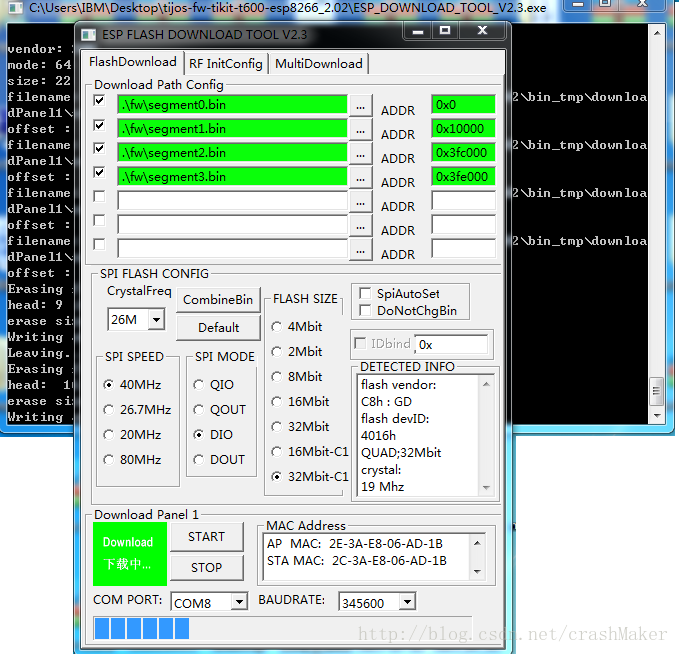Open the COM PORT dropdown
Screen dimensions: 679x654
pos(239,602)
